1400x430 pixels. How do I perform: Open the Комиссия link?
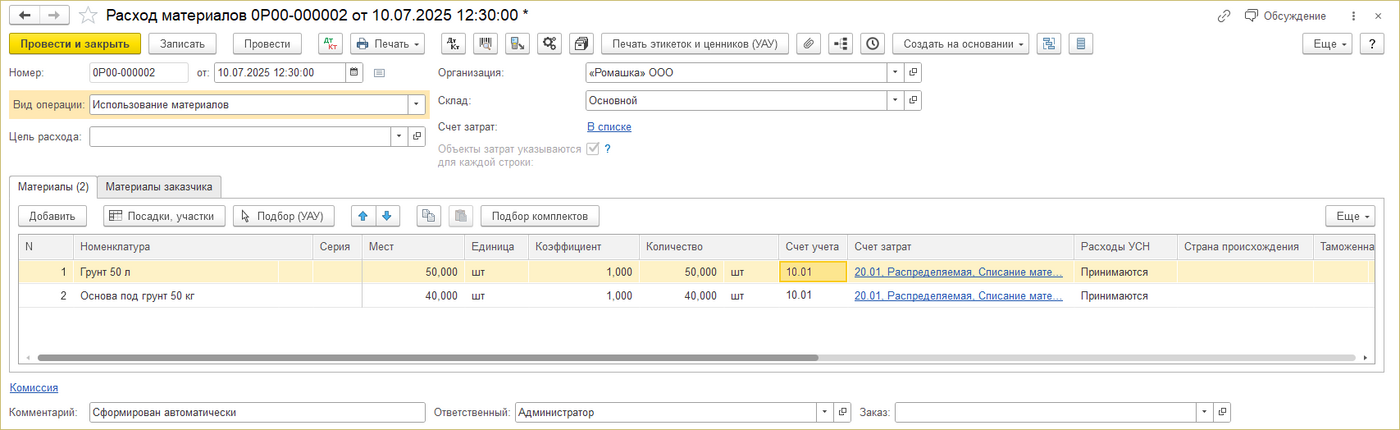click(x=33, y=388)
